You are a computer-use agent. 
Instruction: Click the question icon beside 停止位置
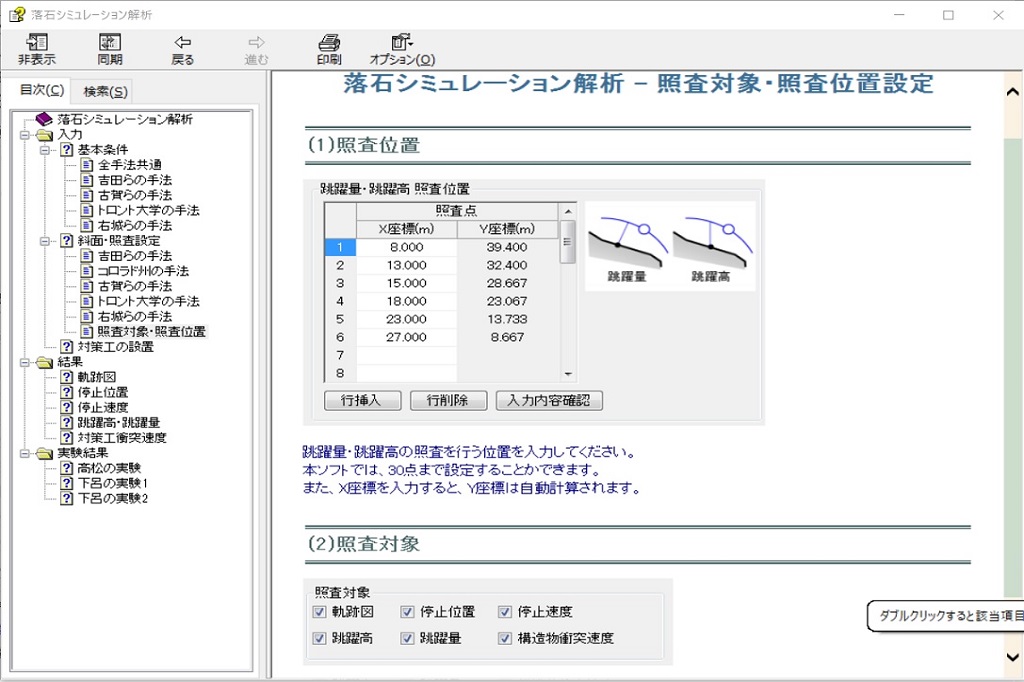tap(67, 392)
